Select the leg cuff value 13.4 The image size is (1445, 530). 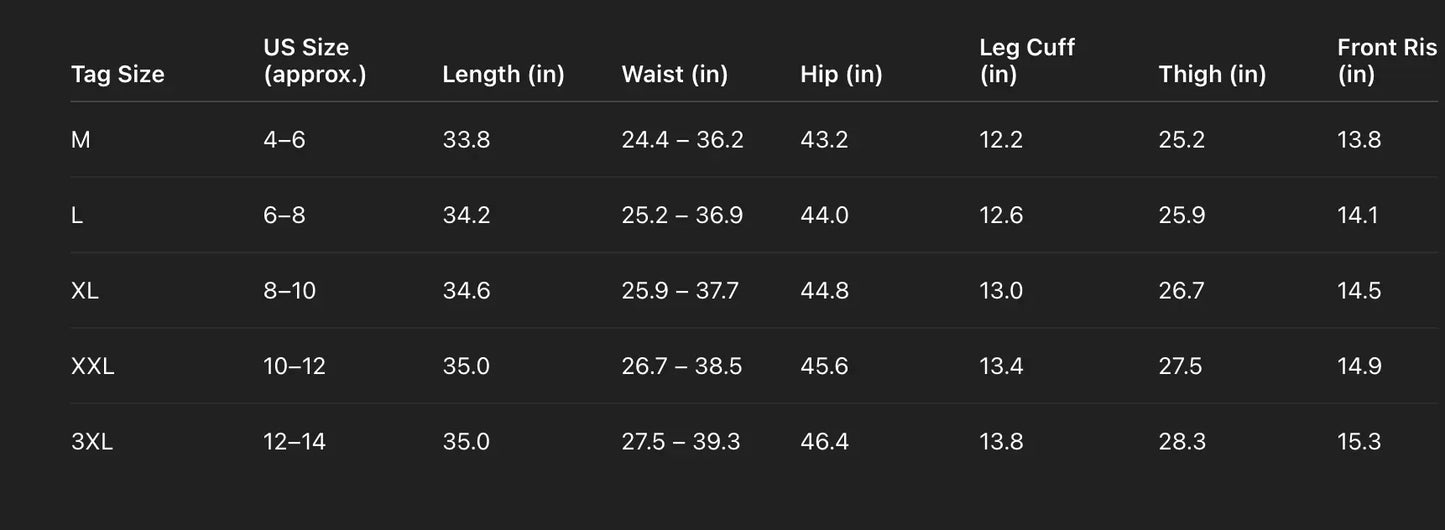click(1001, 366)
